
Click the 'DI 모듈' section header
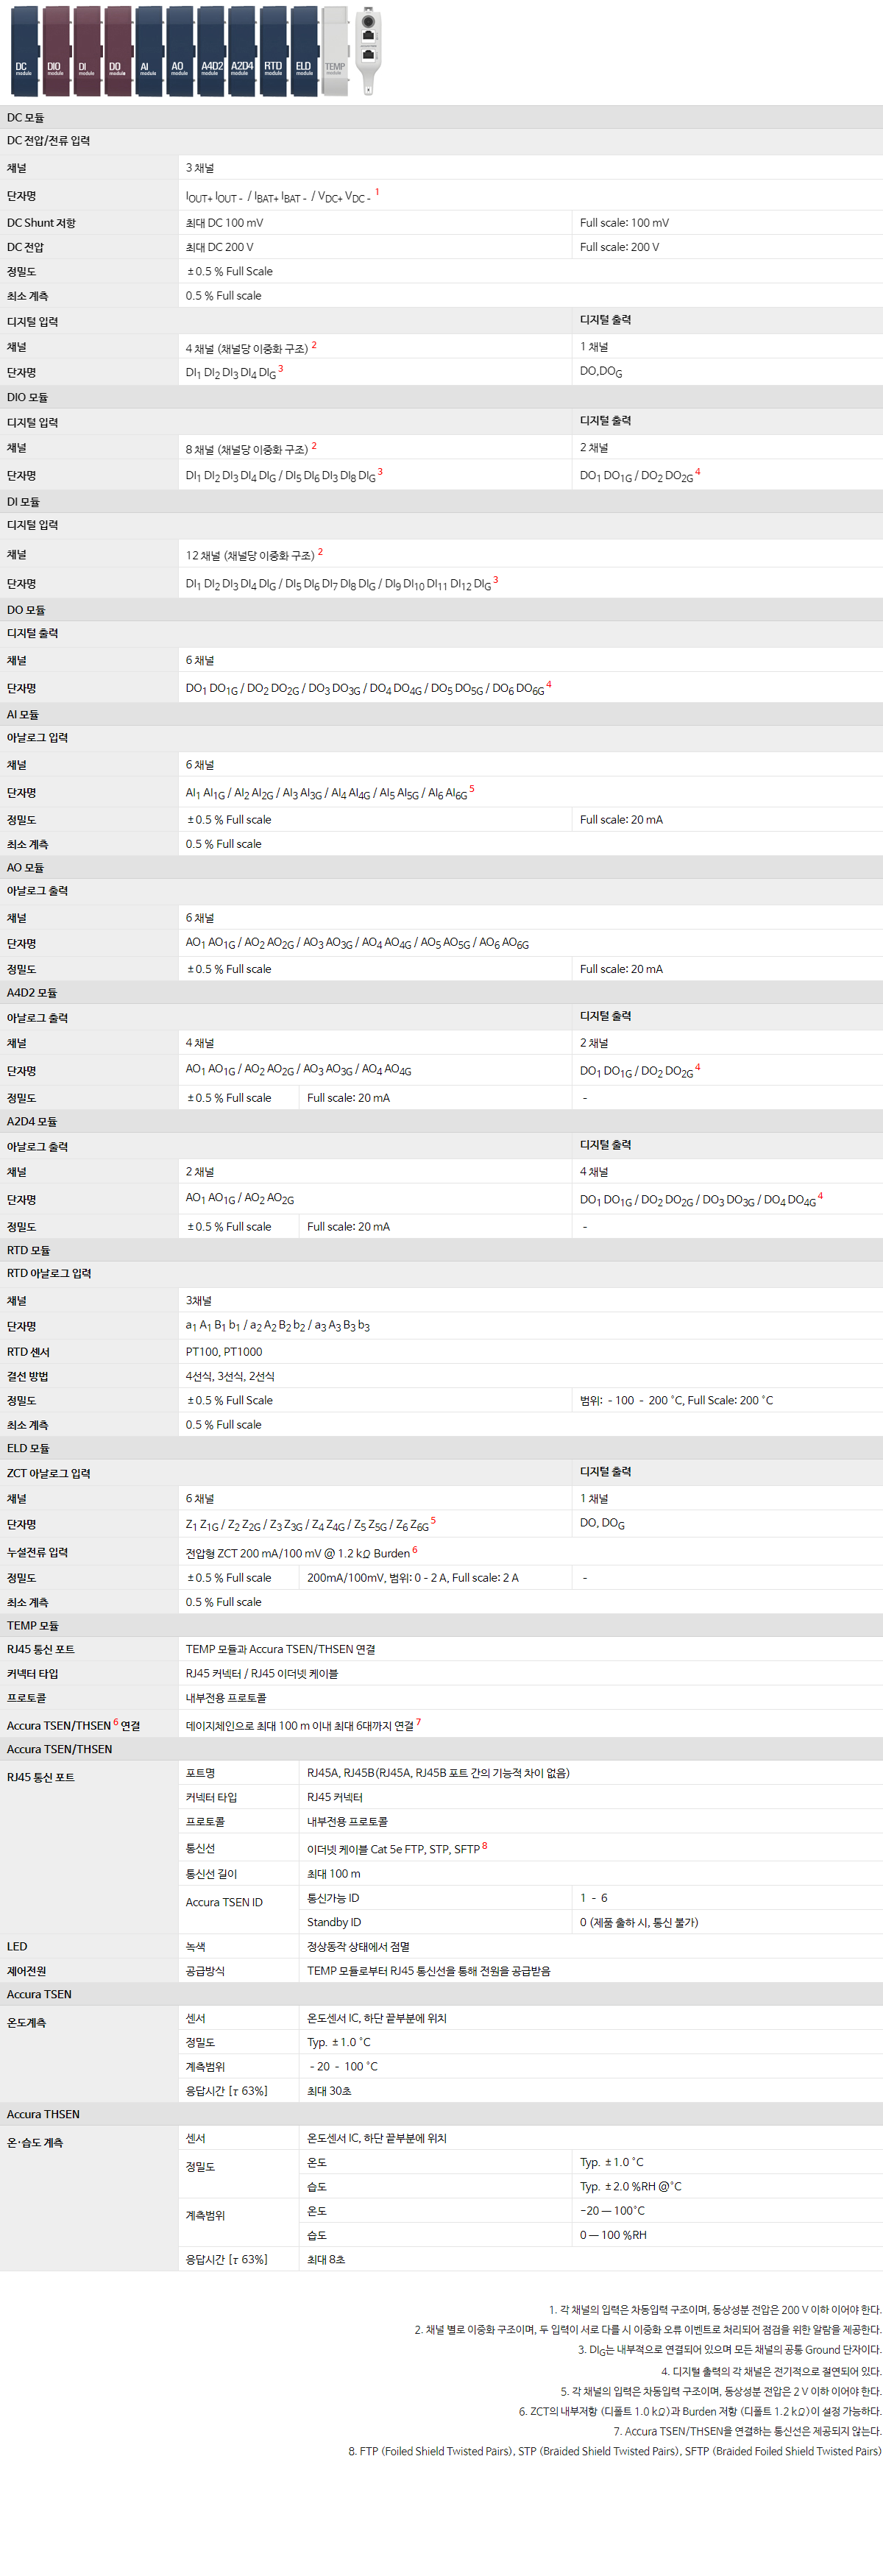pos(441,502)
